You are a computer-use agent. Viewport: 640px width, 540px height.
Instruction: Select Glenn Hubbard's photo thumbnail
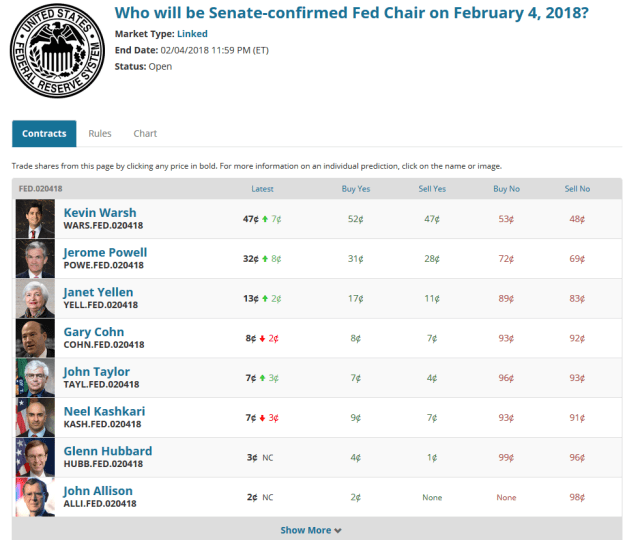tap(35, 457)
